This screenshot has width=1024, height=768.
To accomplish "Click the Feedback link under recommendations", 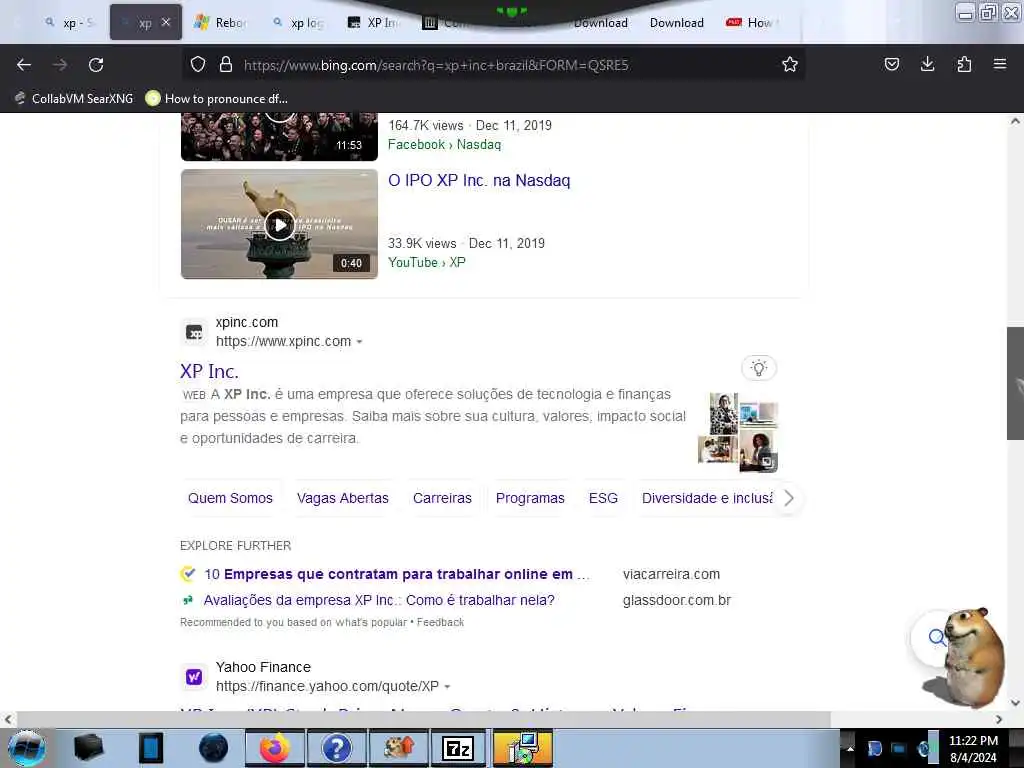I will (440, 622).
